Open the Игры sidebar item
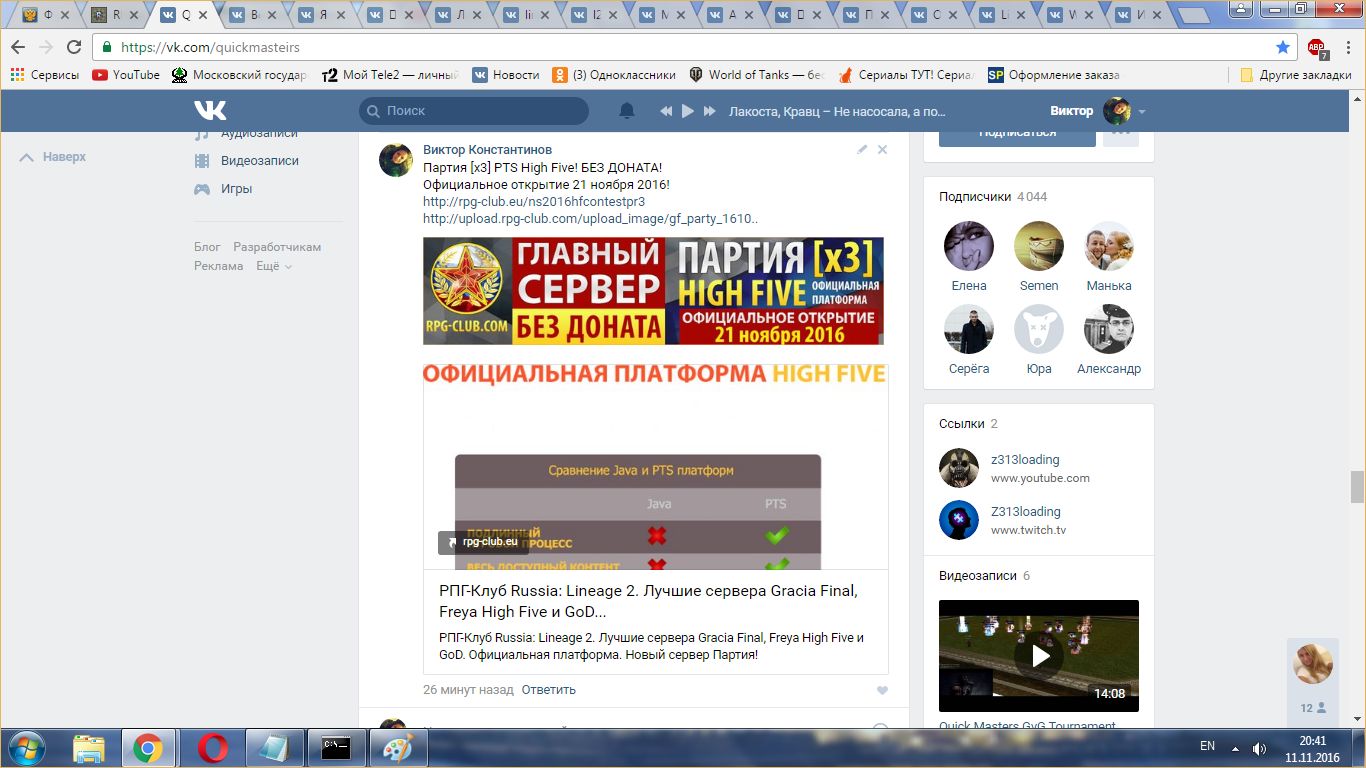 223,188
